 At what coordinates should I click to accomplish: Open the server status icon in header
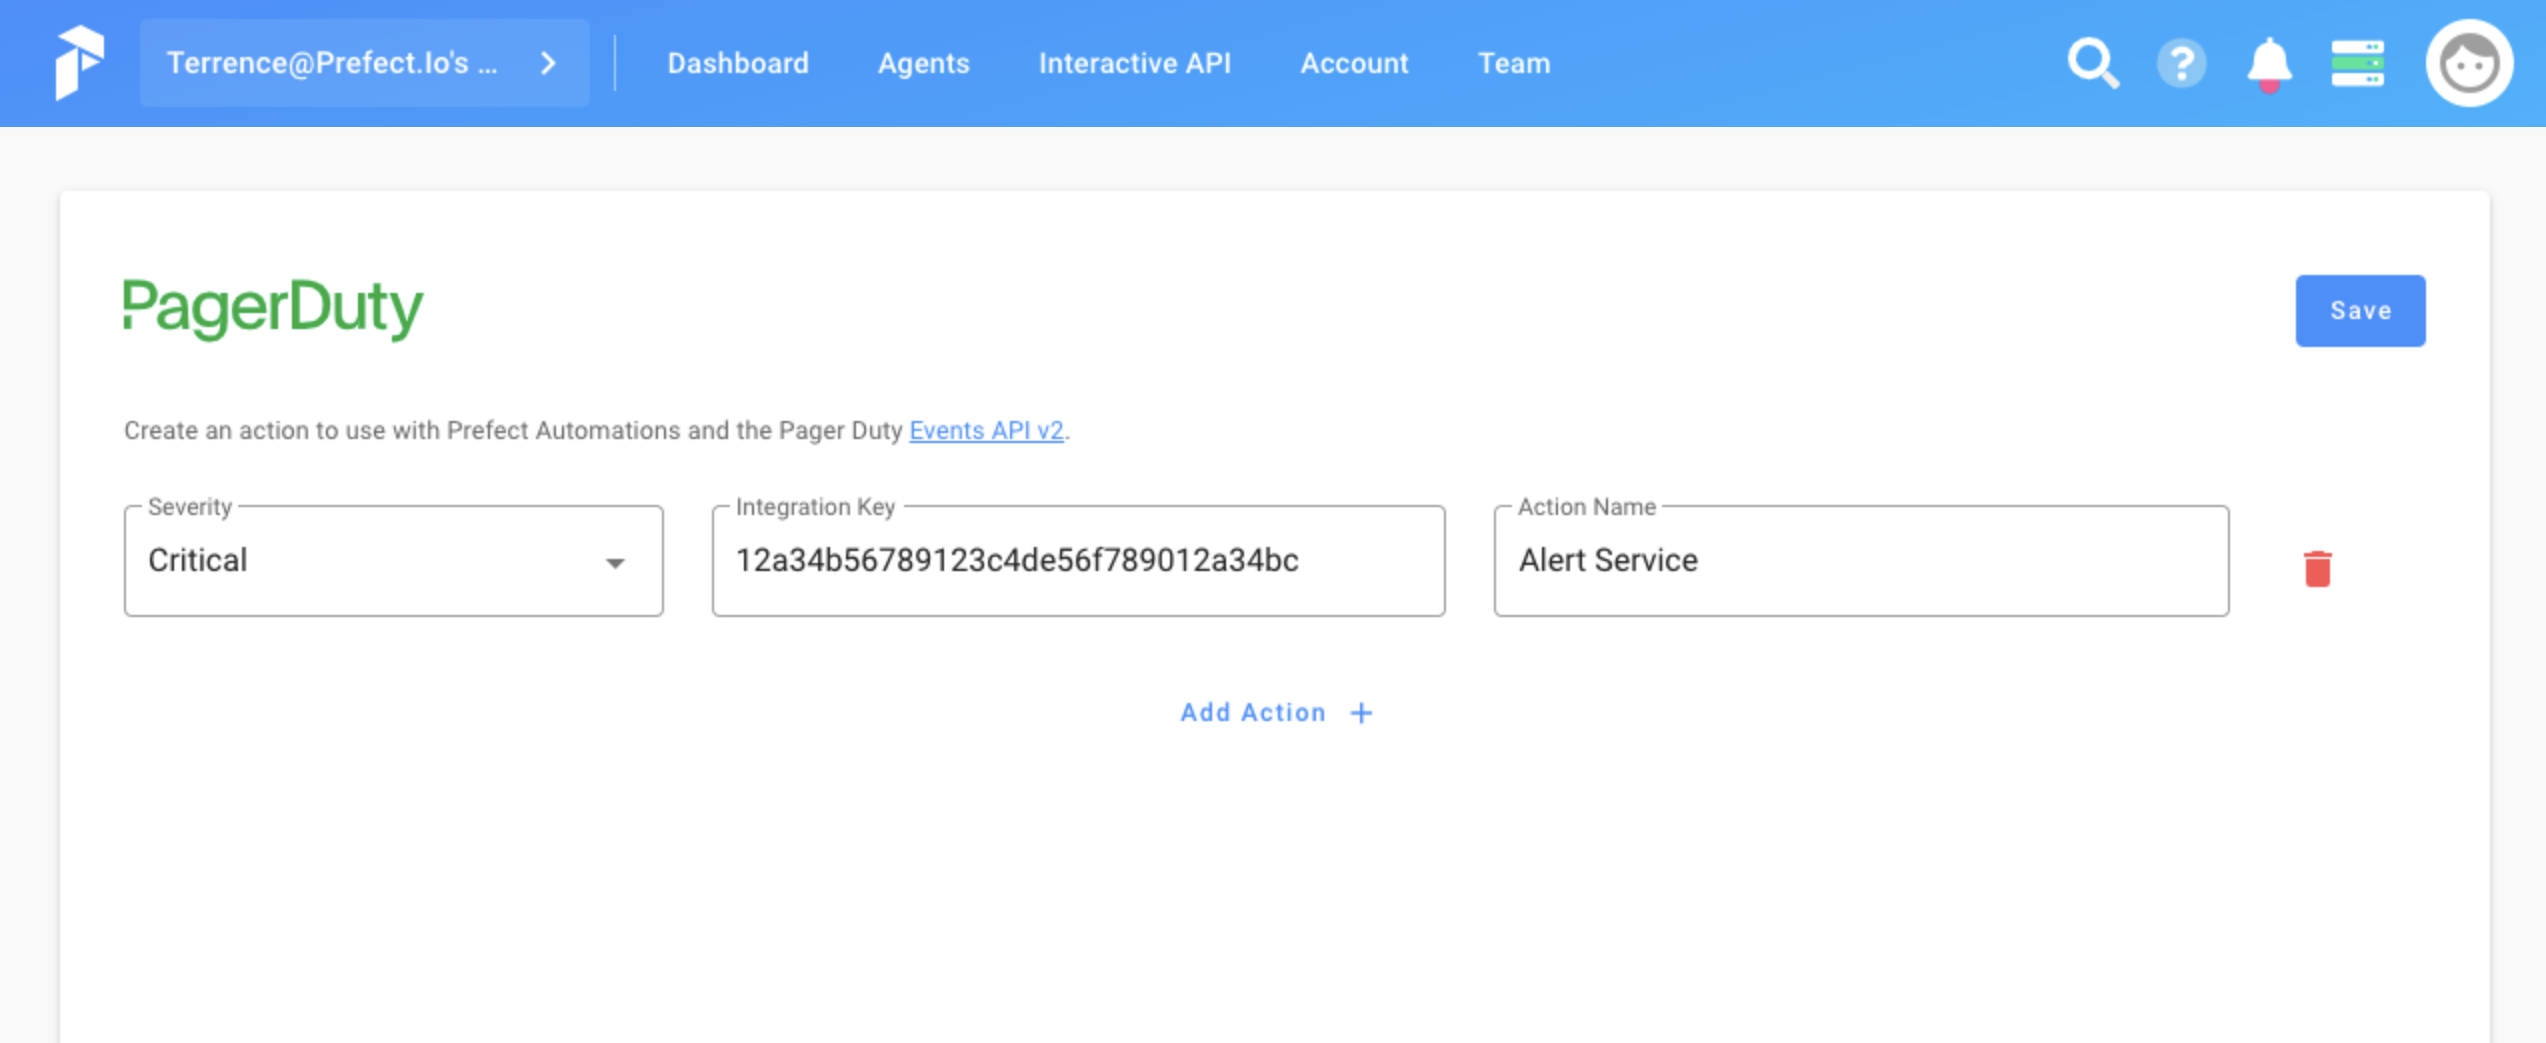[x=2357, y=63]
